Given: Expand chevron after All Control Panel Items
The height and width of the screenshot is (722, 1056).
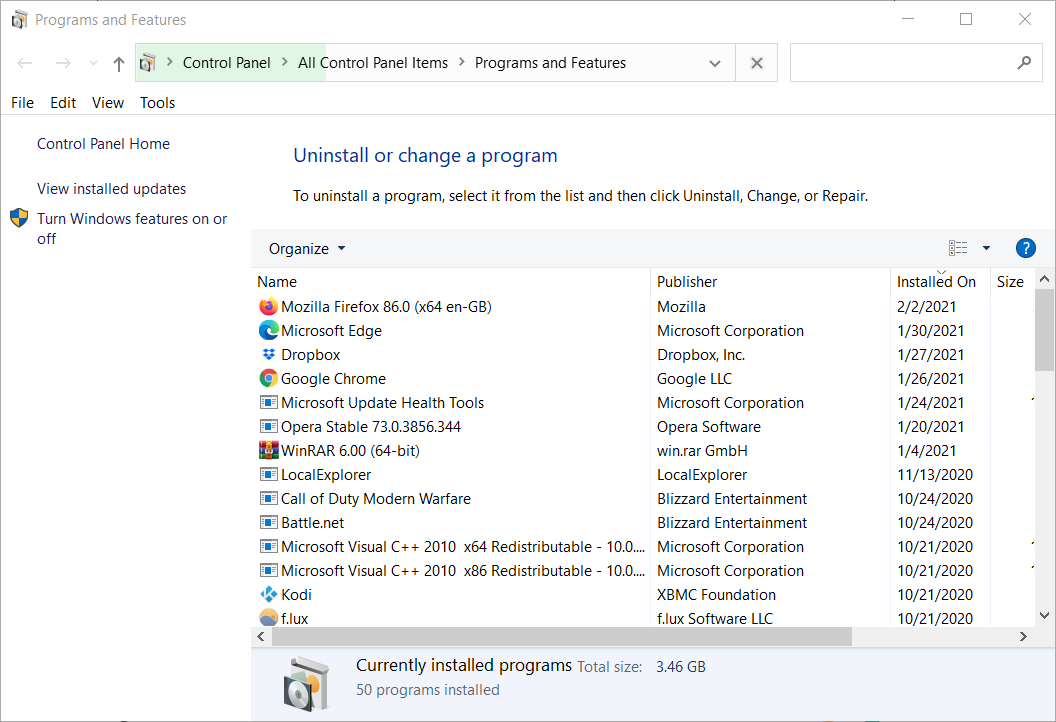Looking at the screenshot, I should tap(461, 62).
